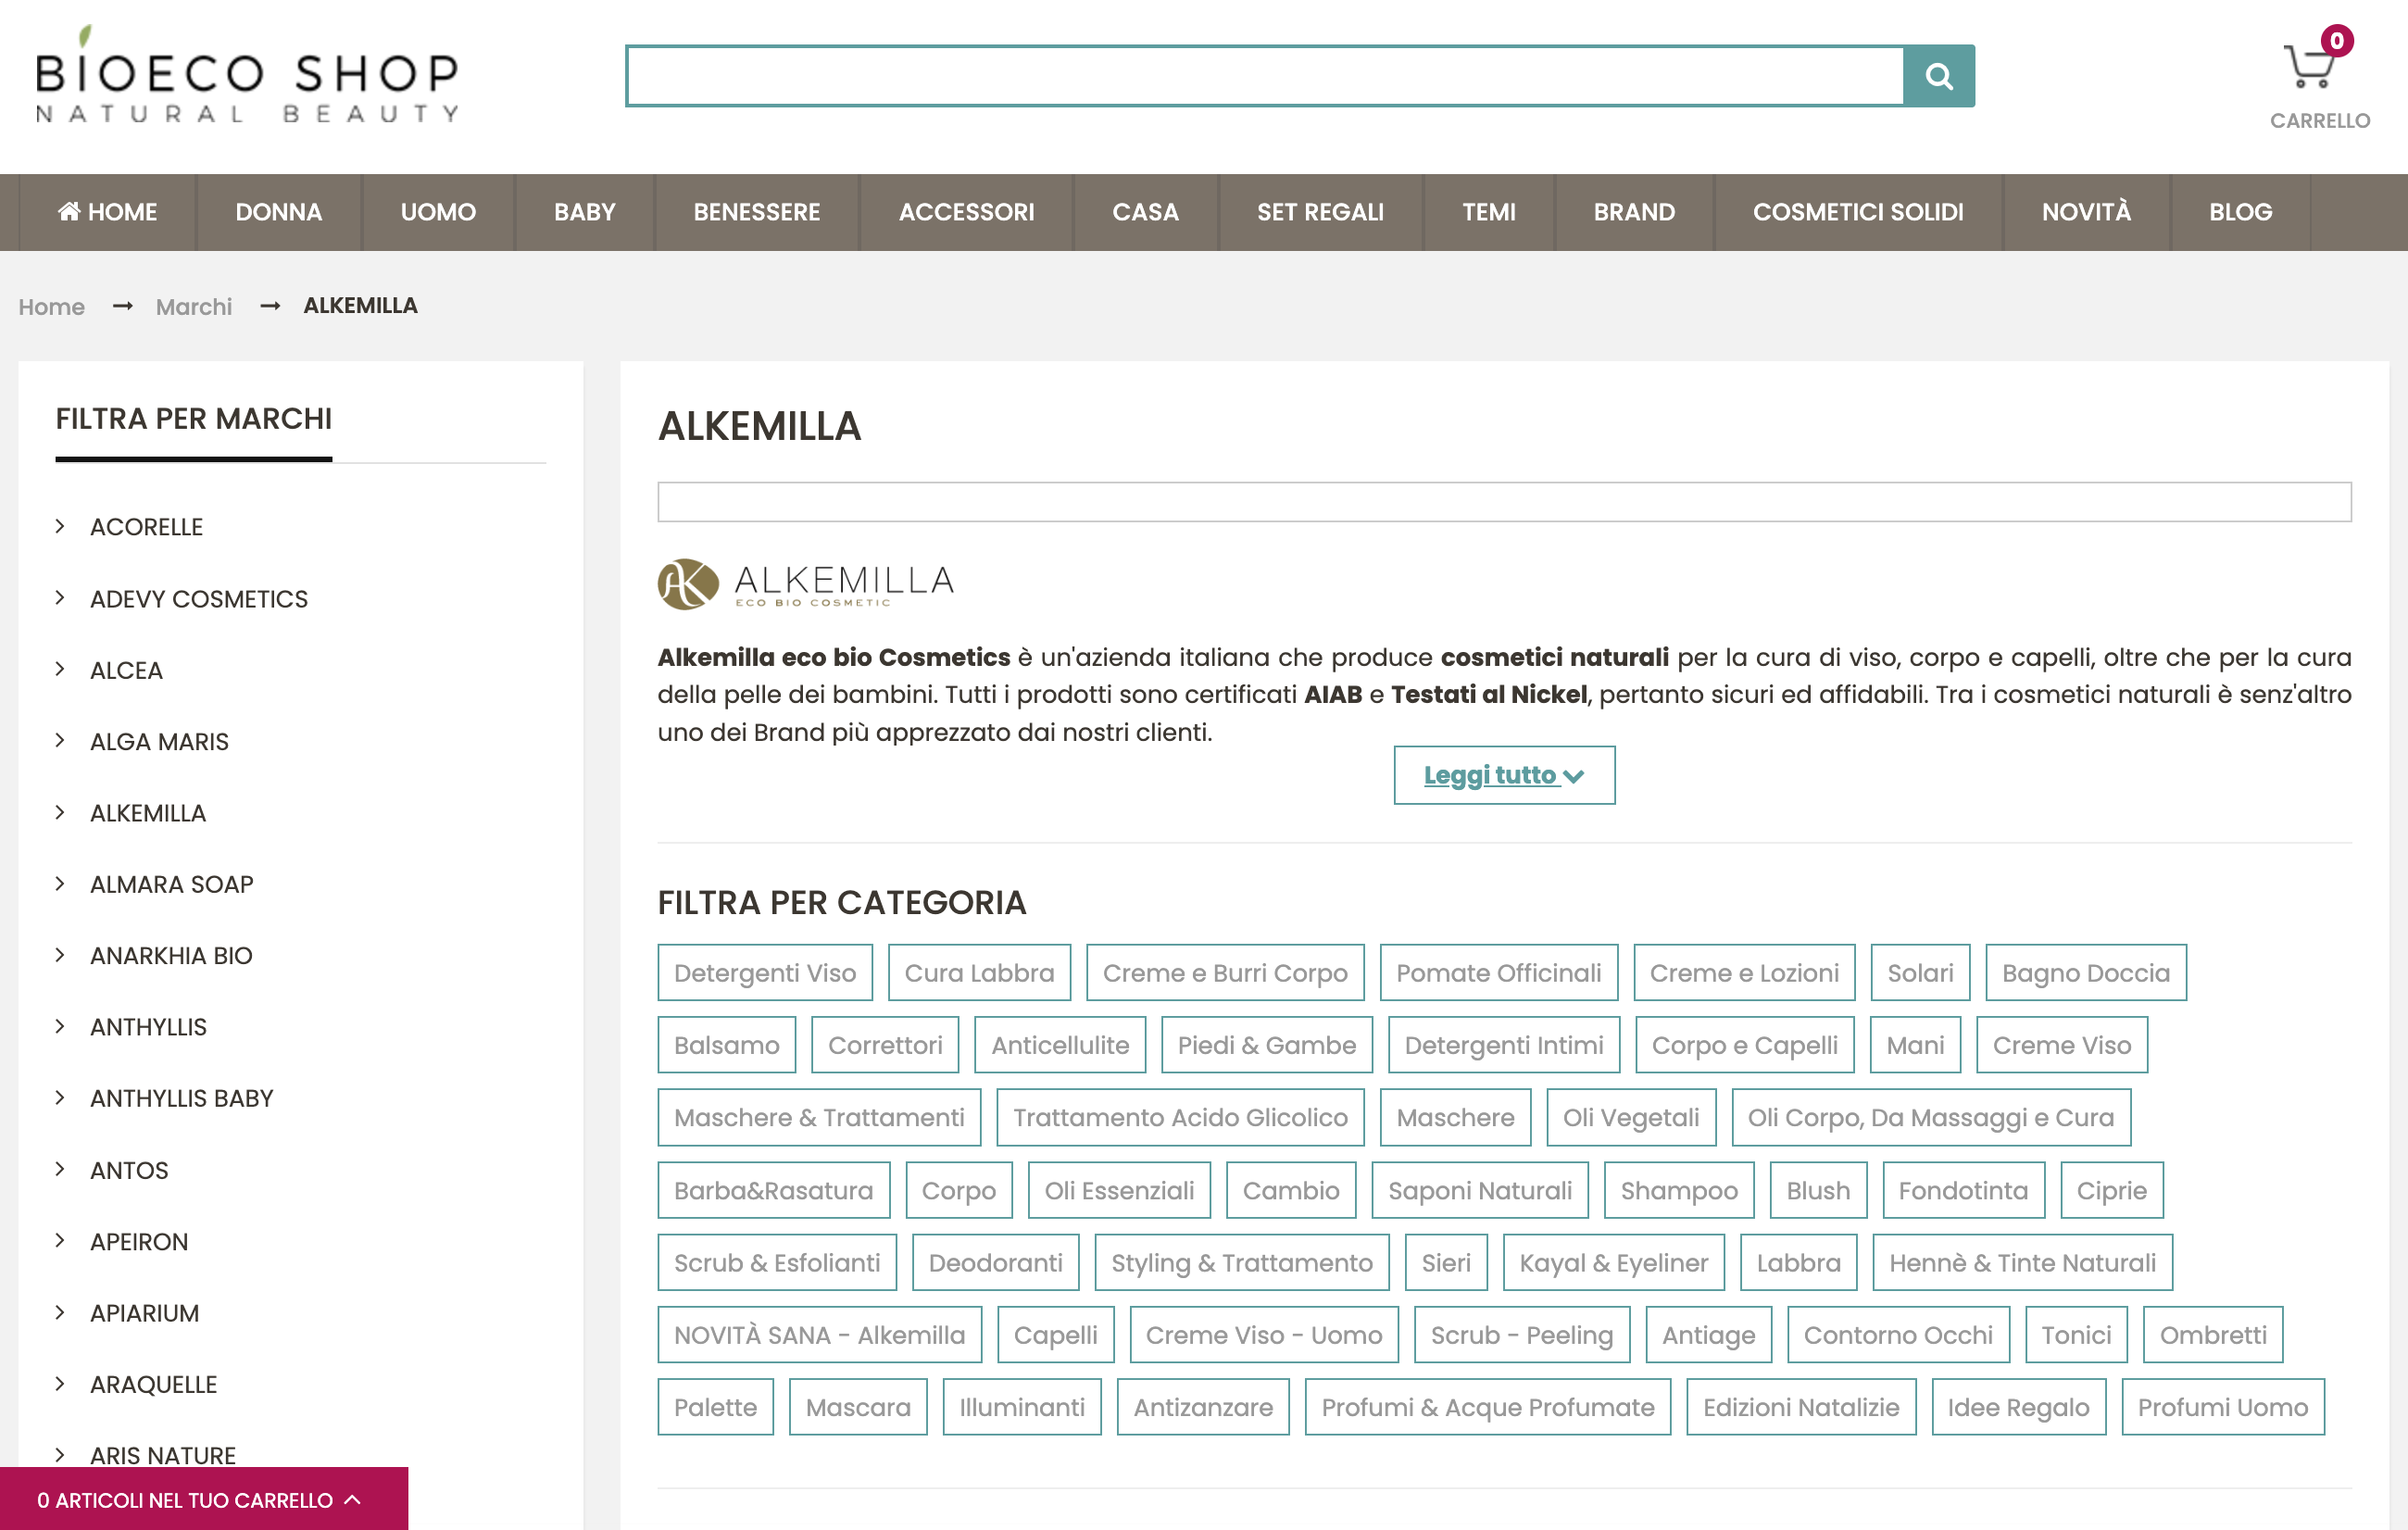Select the Shampoo category filter
Viewport: 2408px width, 1530px height.
coord(1678,1190)
